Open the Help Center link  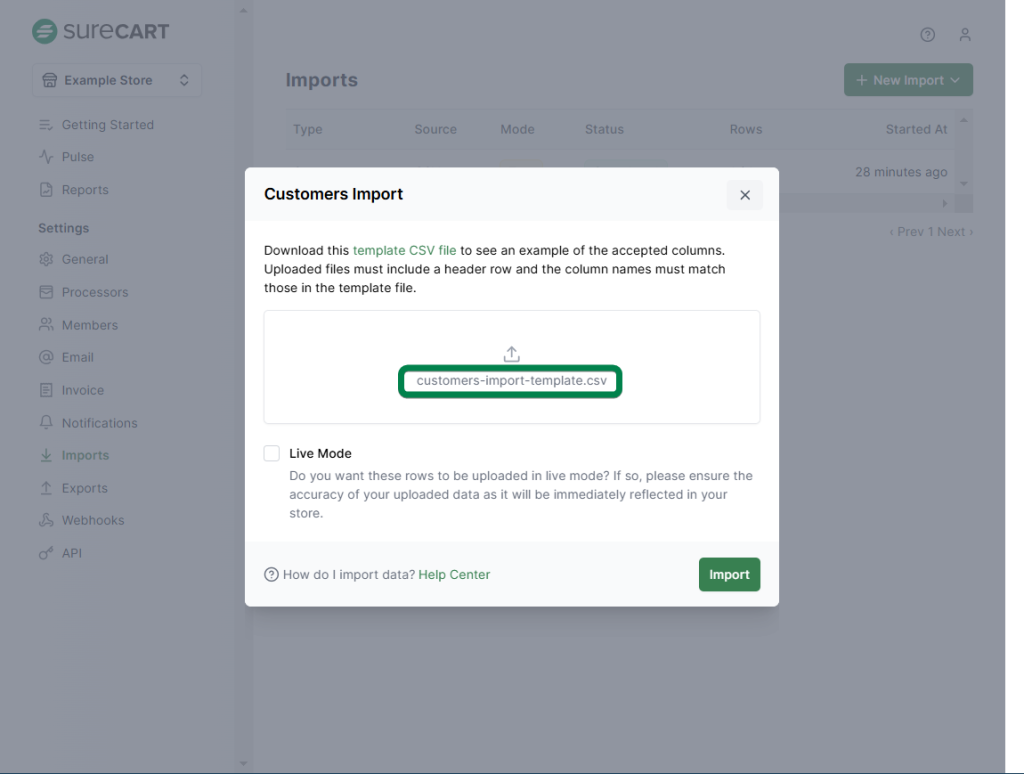(x=454, y=574)
